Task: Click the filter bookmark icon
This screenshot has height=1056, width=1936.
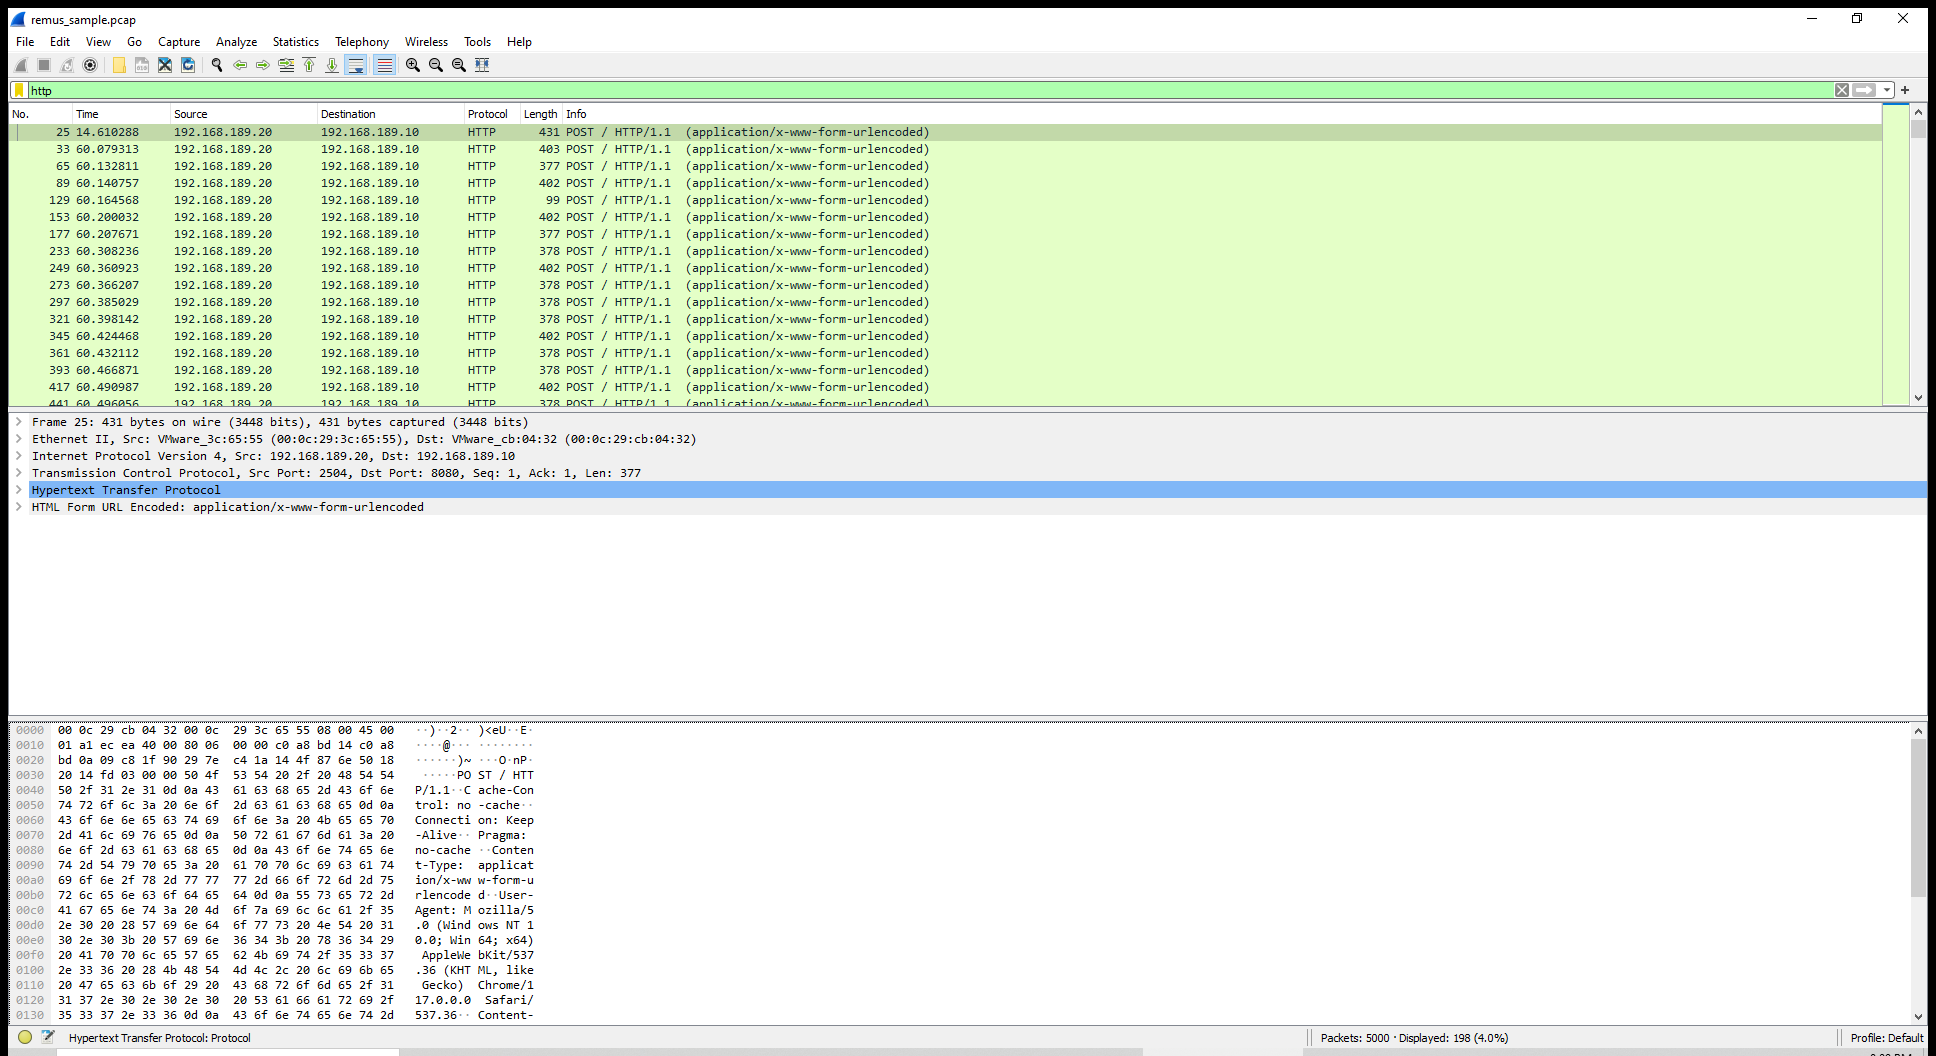Action: (x=19, y=90)
